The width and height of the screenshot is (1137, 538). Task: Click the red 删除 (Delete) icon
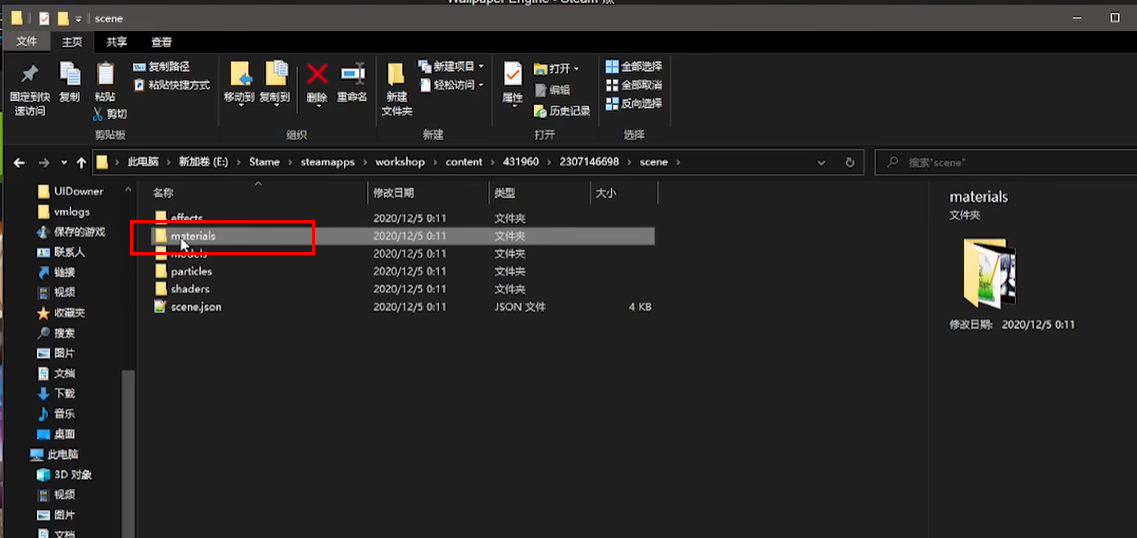coord(317,75)
